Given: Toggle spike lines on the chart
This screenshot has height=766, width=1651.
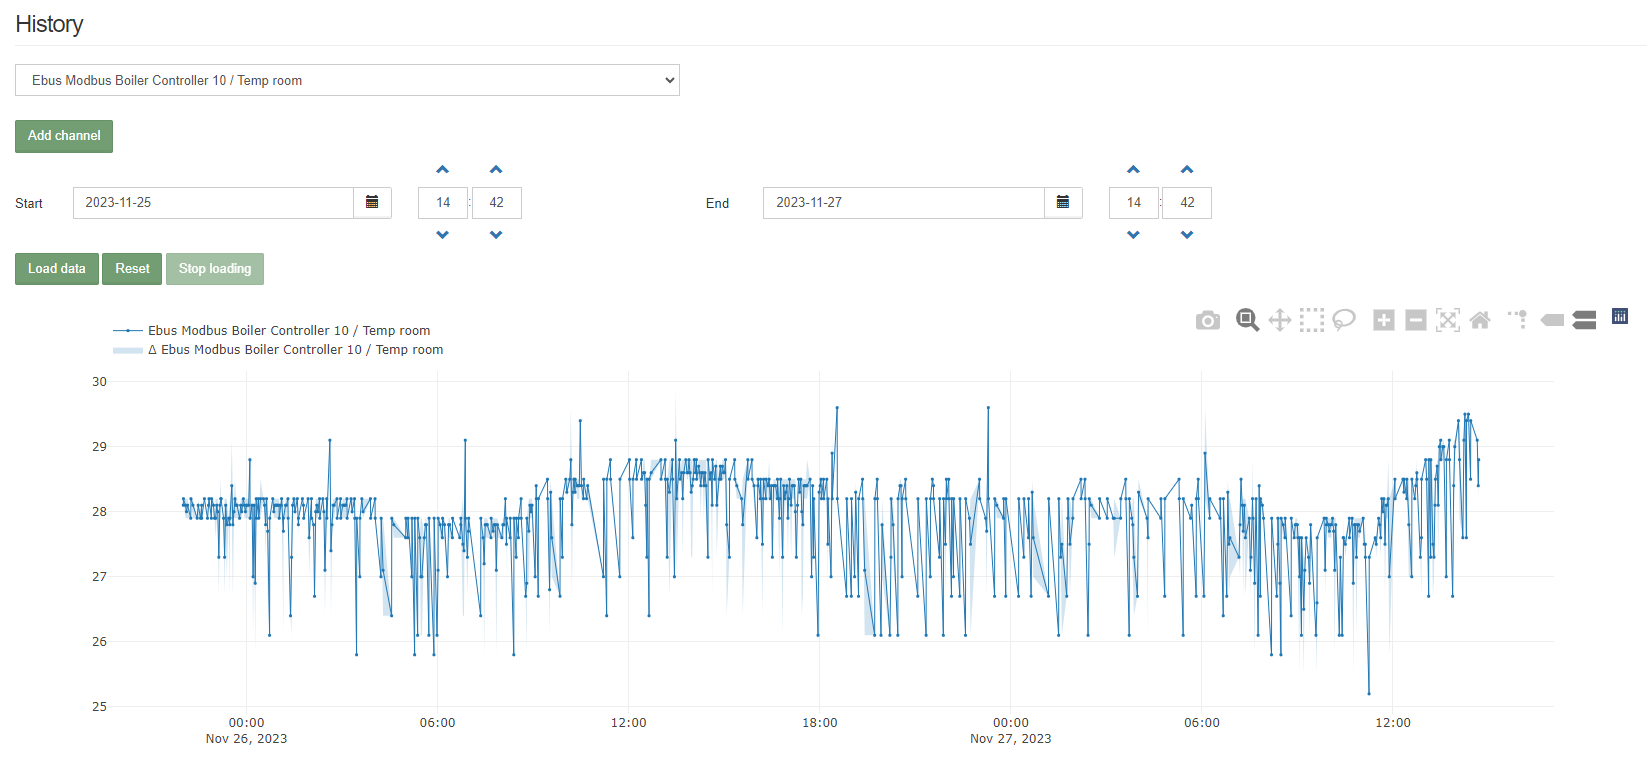Looking at the screenshot, I should (x=1518, y=320).
